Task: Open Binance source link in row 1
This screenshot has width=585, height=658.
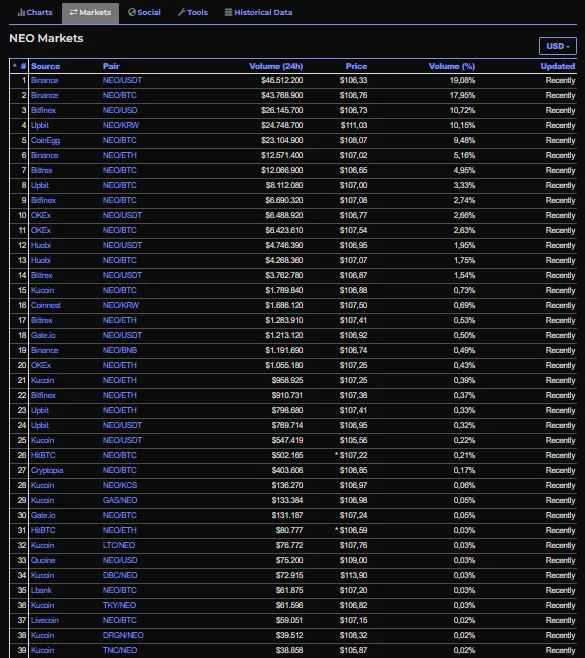Action: pos(44,81)
